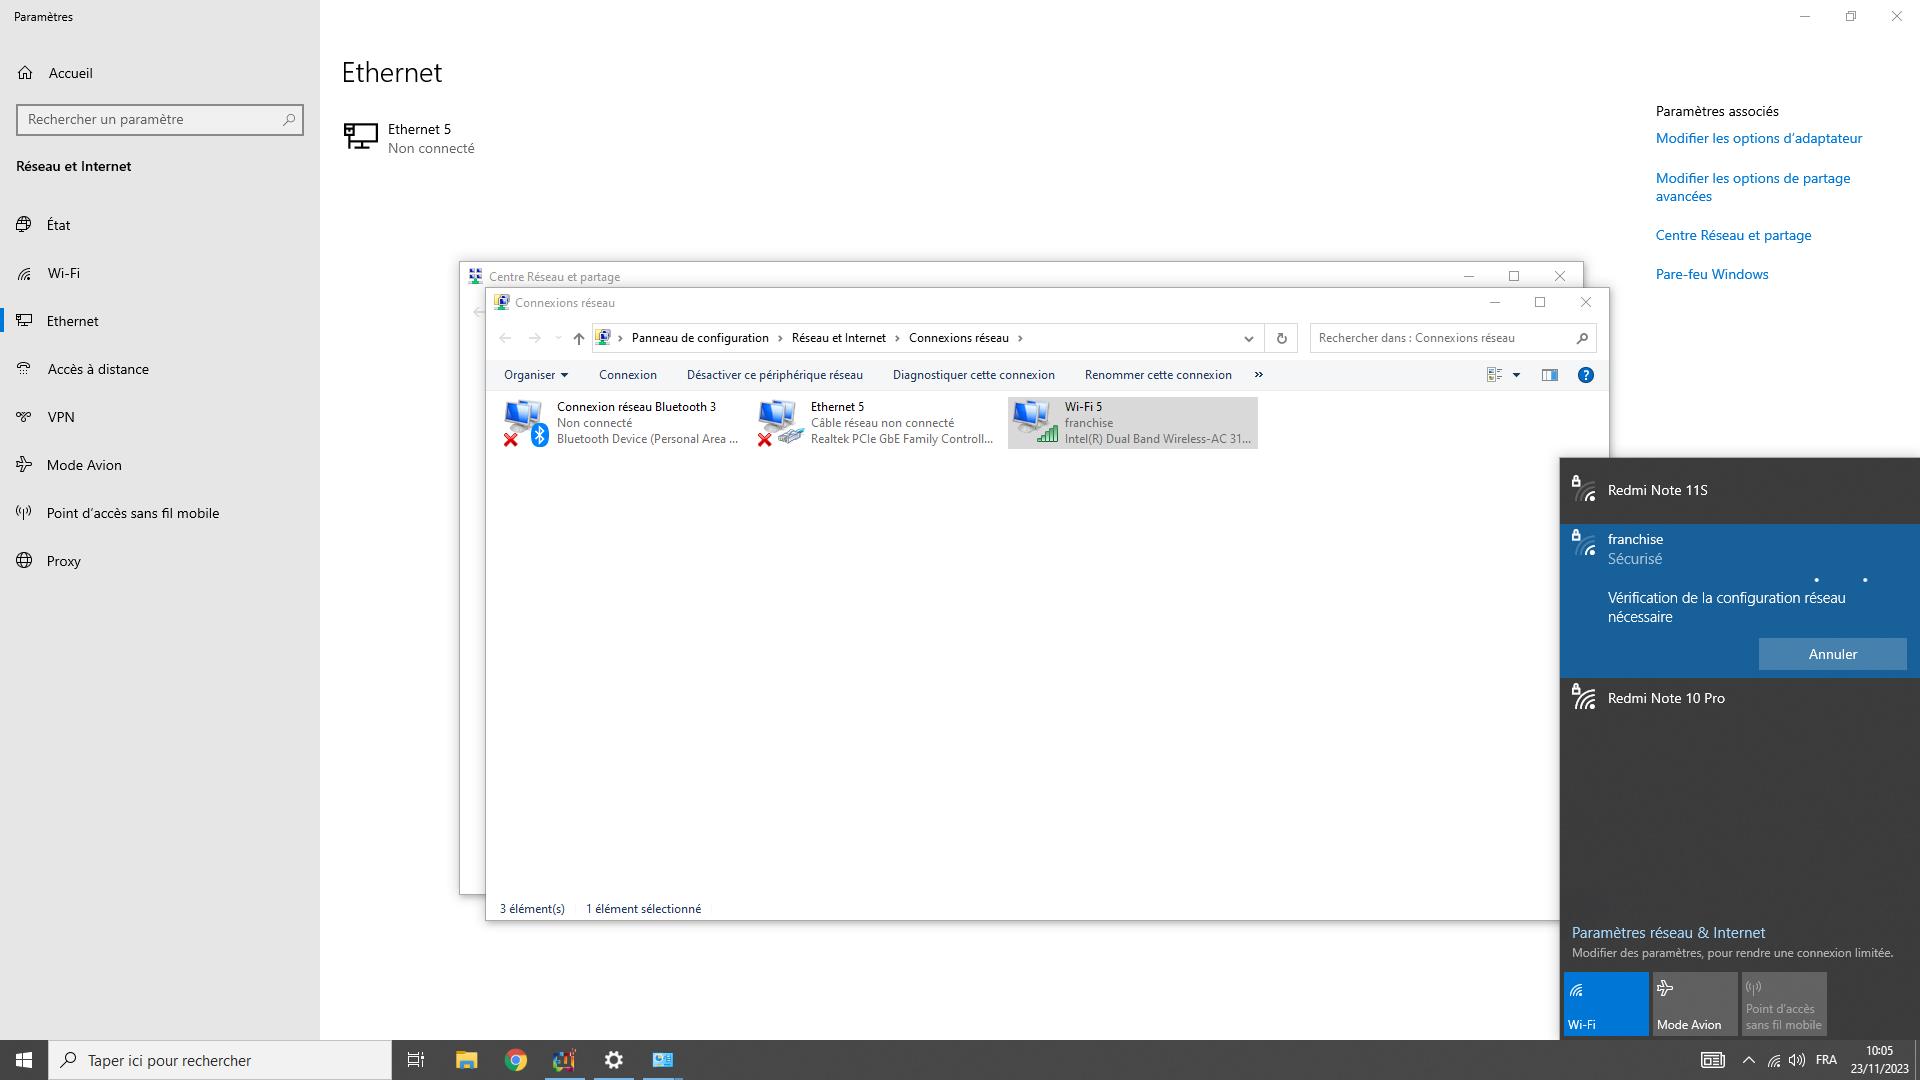Select the Ethernet 5 adapter icon
This screenshot has width=1920, height=1080.
(780, 422)
